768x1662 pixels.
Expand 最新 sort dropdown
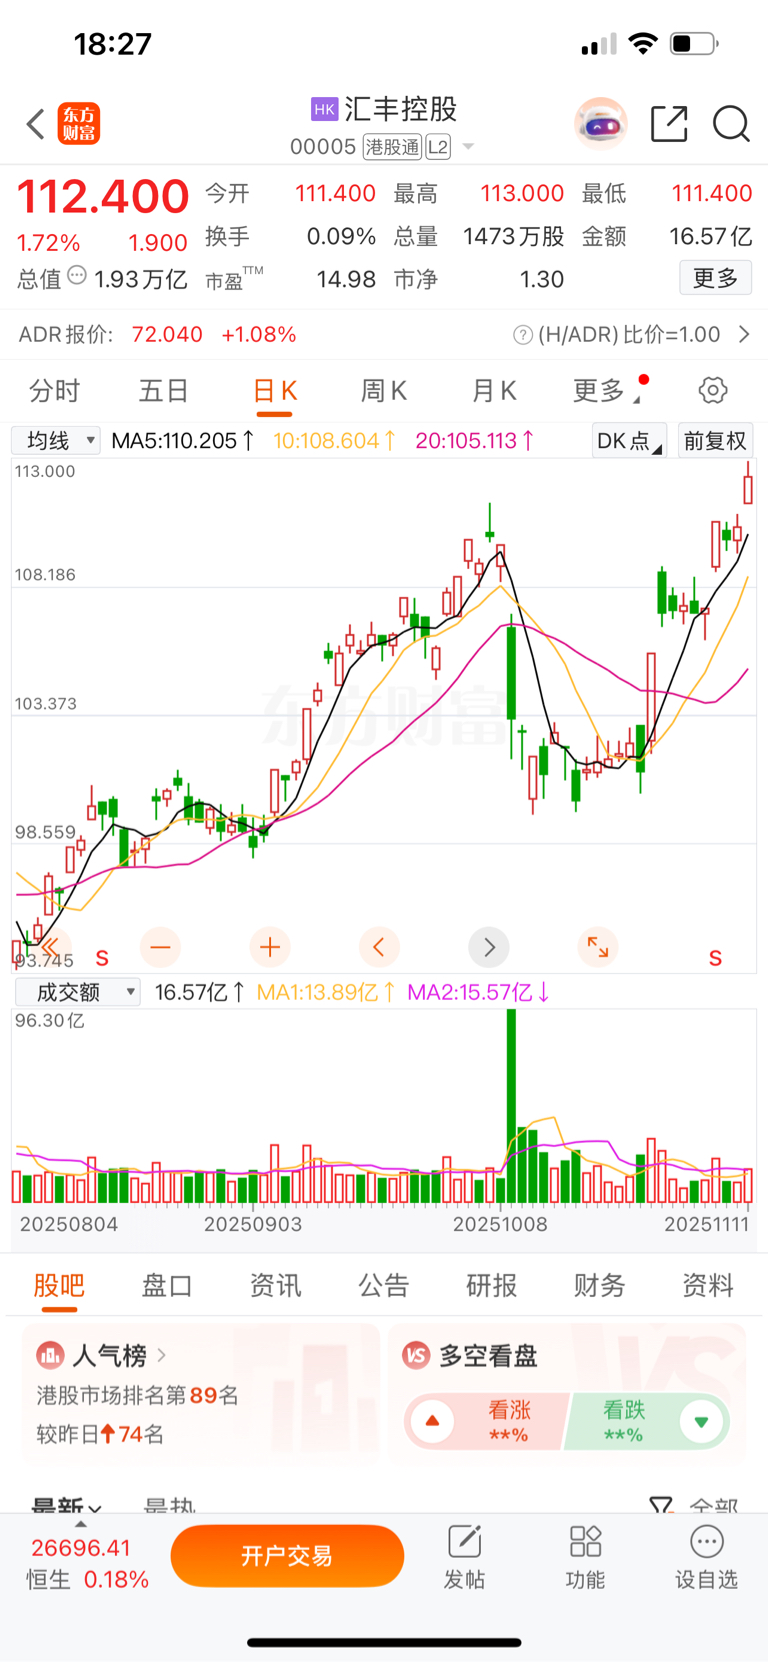pyautogui.click(x=66, y=1505)
